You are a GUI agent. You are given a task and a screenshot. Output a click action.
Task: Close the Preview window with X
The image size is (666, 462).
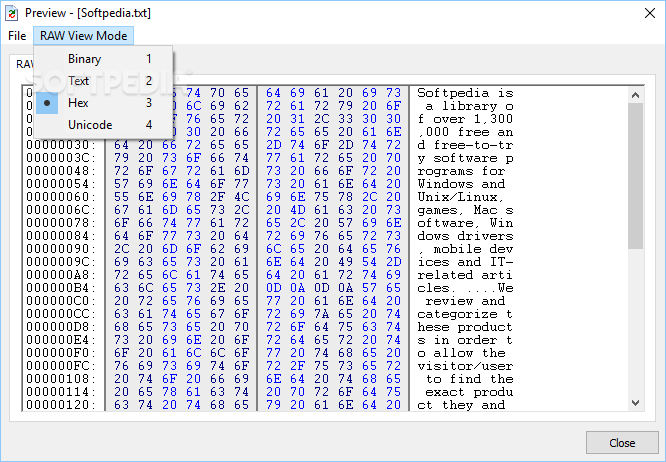(x=650, y=13)
